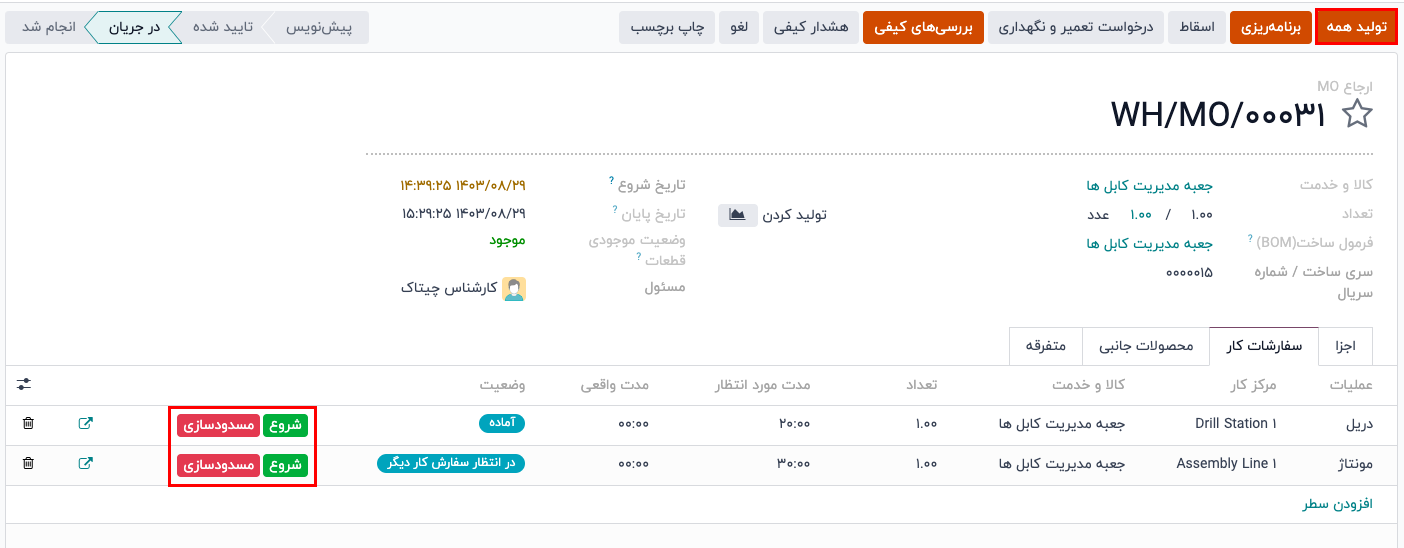Click the responsible user avatar
Viewport: 1404px width, 548px height.
click(x=514, y=289)
